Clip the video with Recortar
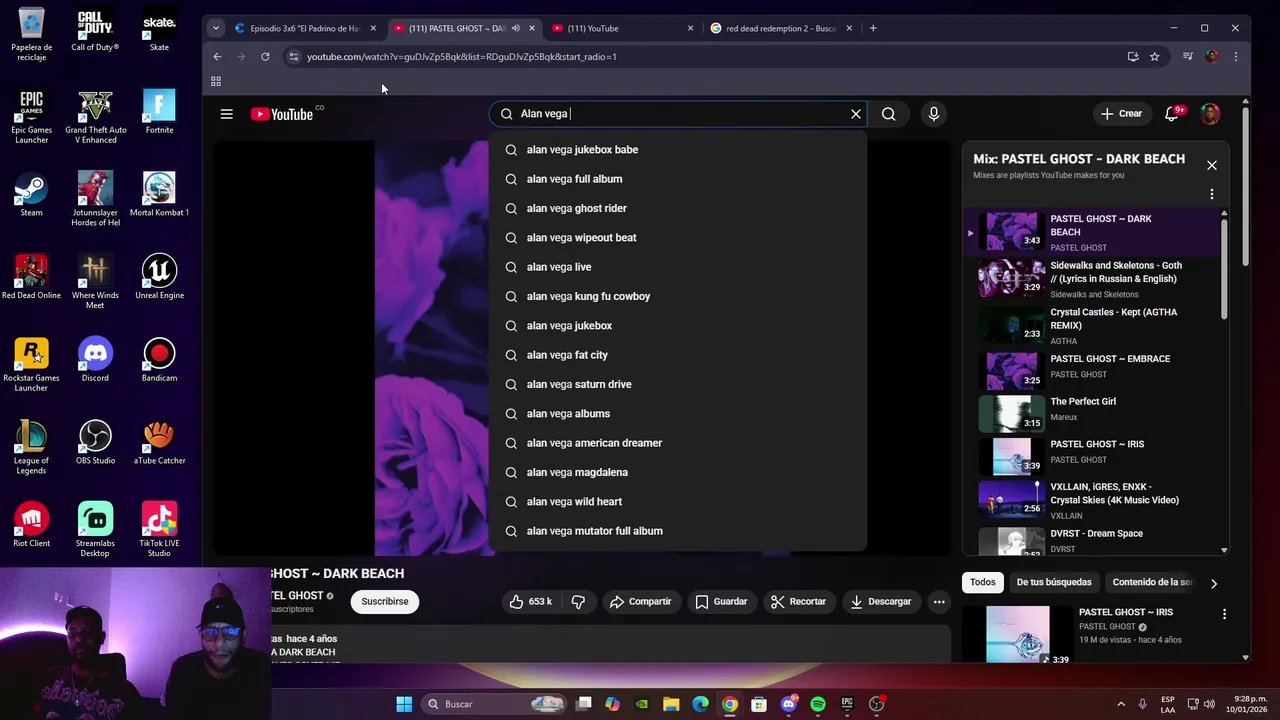This screenshot has height=720, width=1280. tap(798, 602)
